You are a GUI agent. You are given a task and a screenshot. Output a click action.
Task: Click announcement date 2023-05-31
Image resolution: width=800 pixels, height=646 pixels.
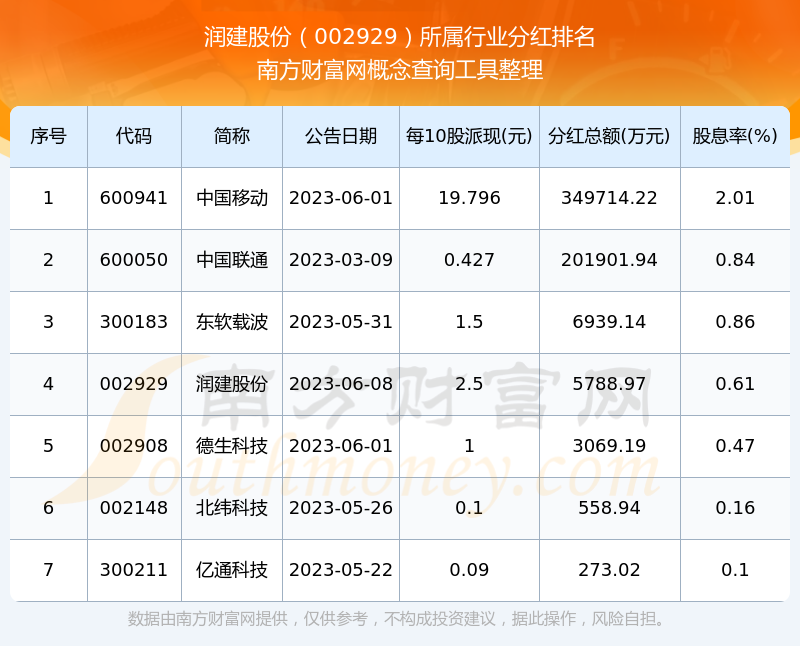point(341,322)
